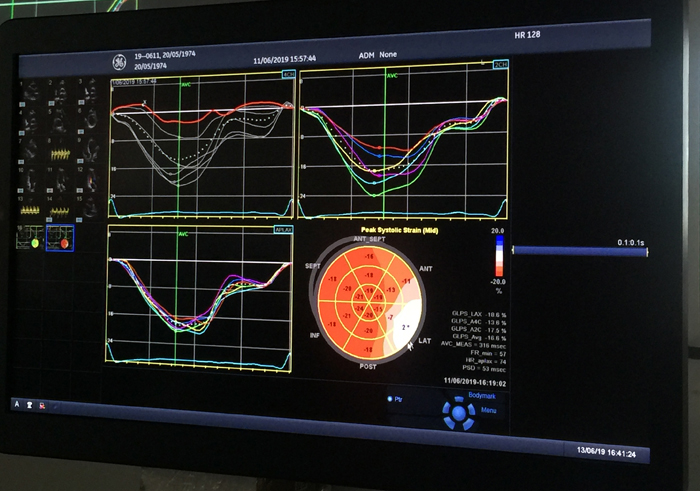Click the AVC marker in 2CH graph
Viewport: 700px width, 491px height.
point(391,75)
